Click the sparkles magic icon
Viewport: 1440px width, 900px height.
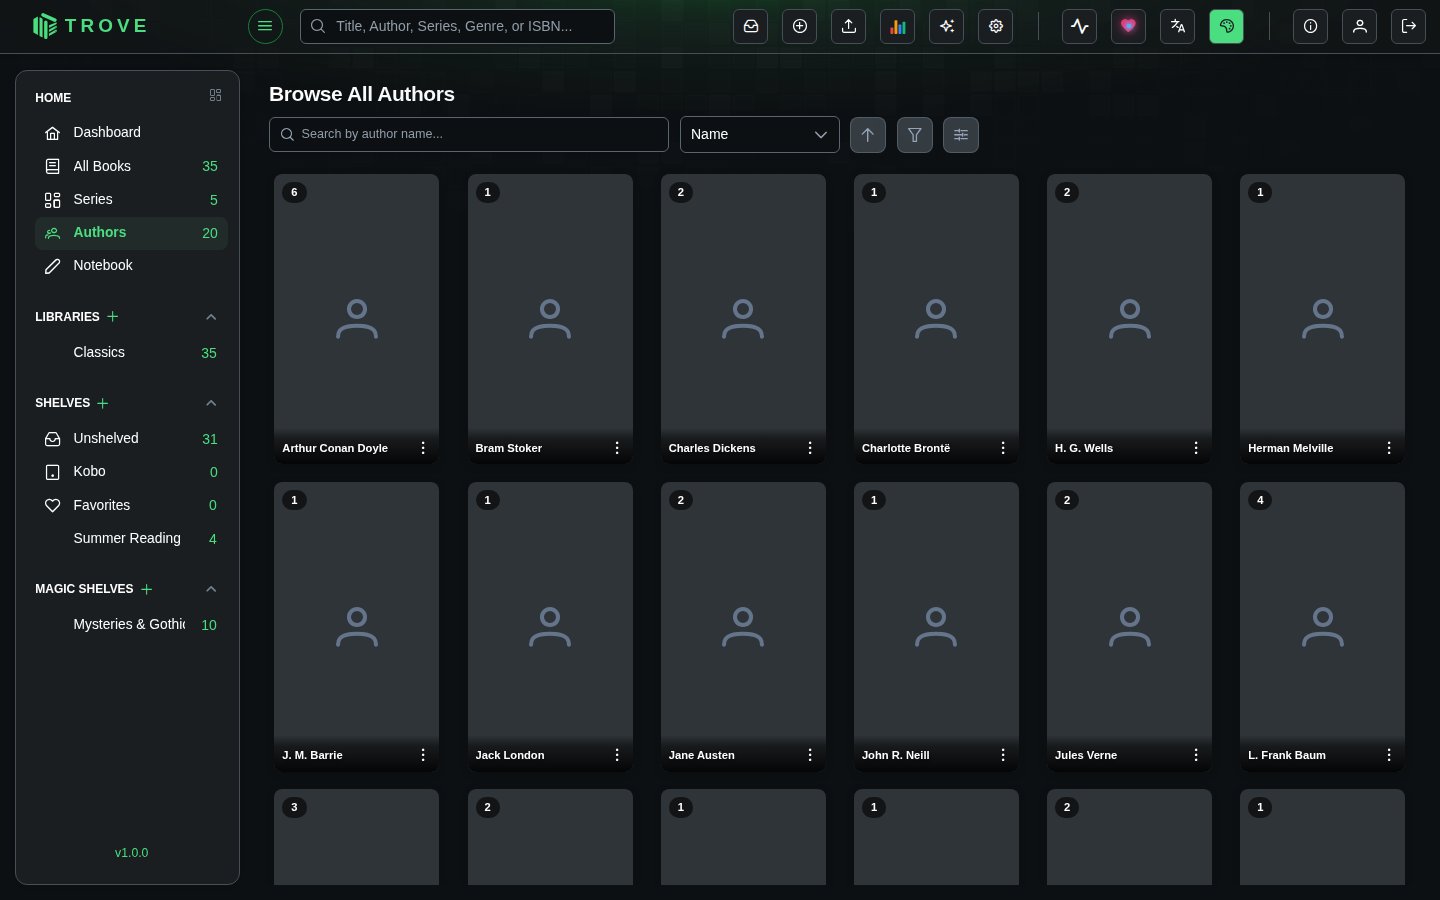click(947, 26)
